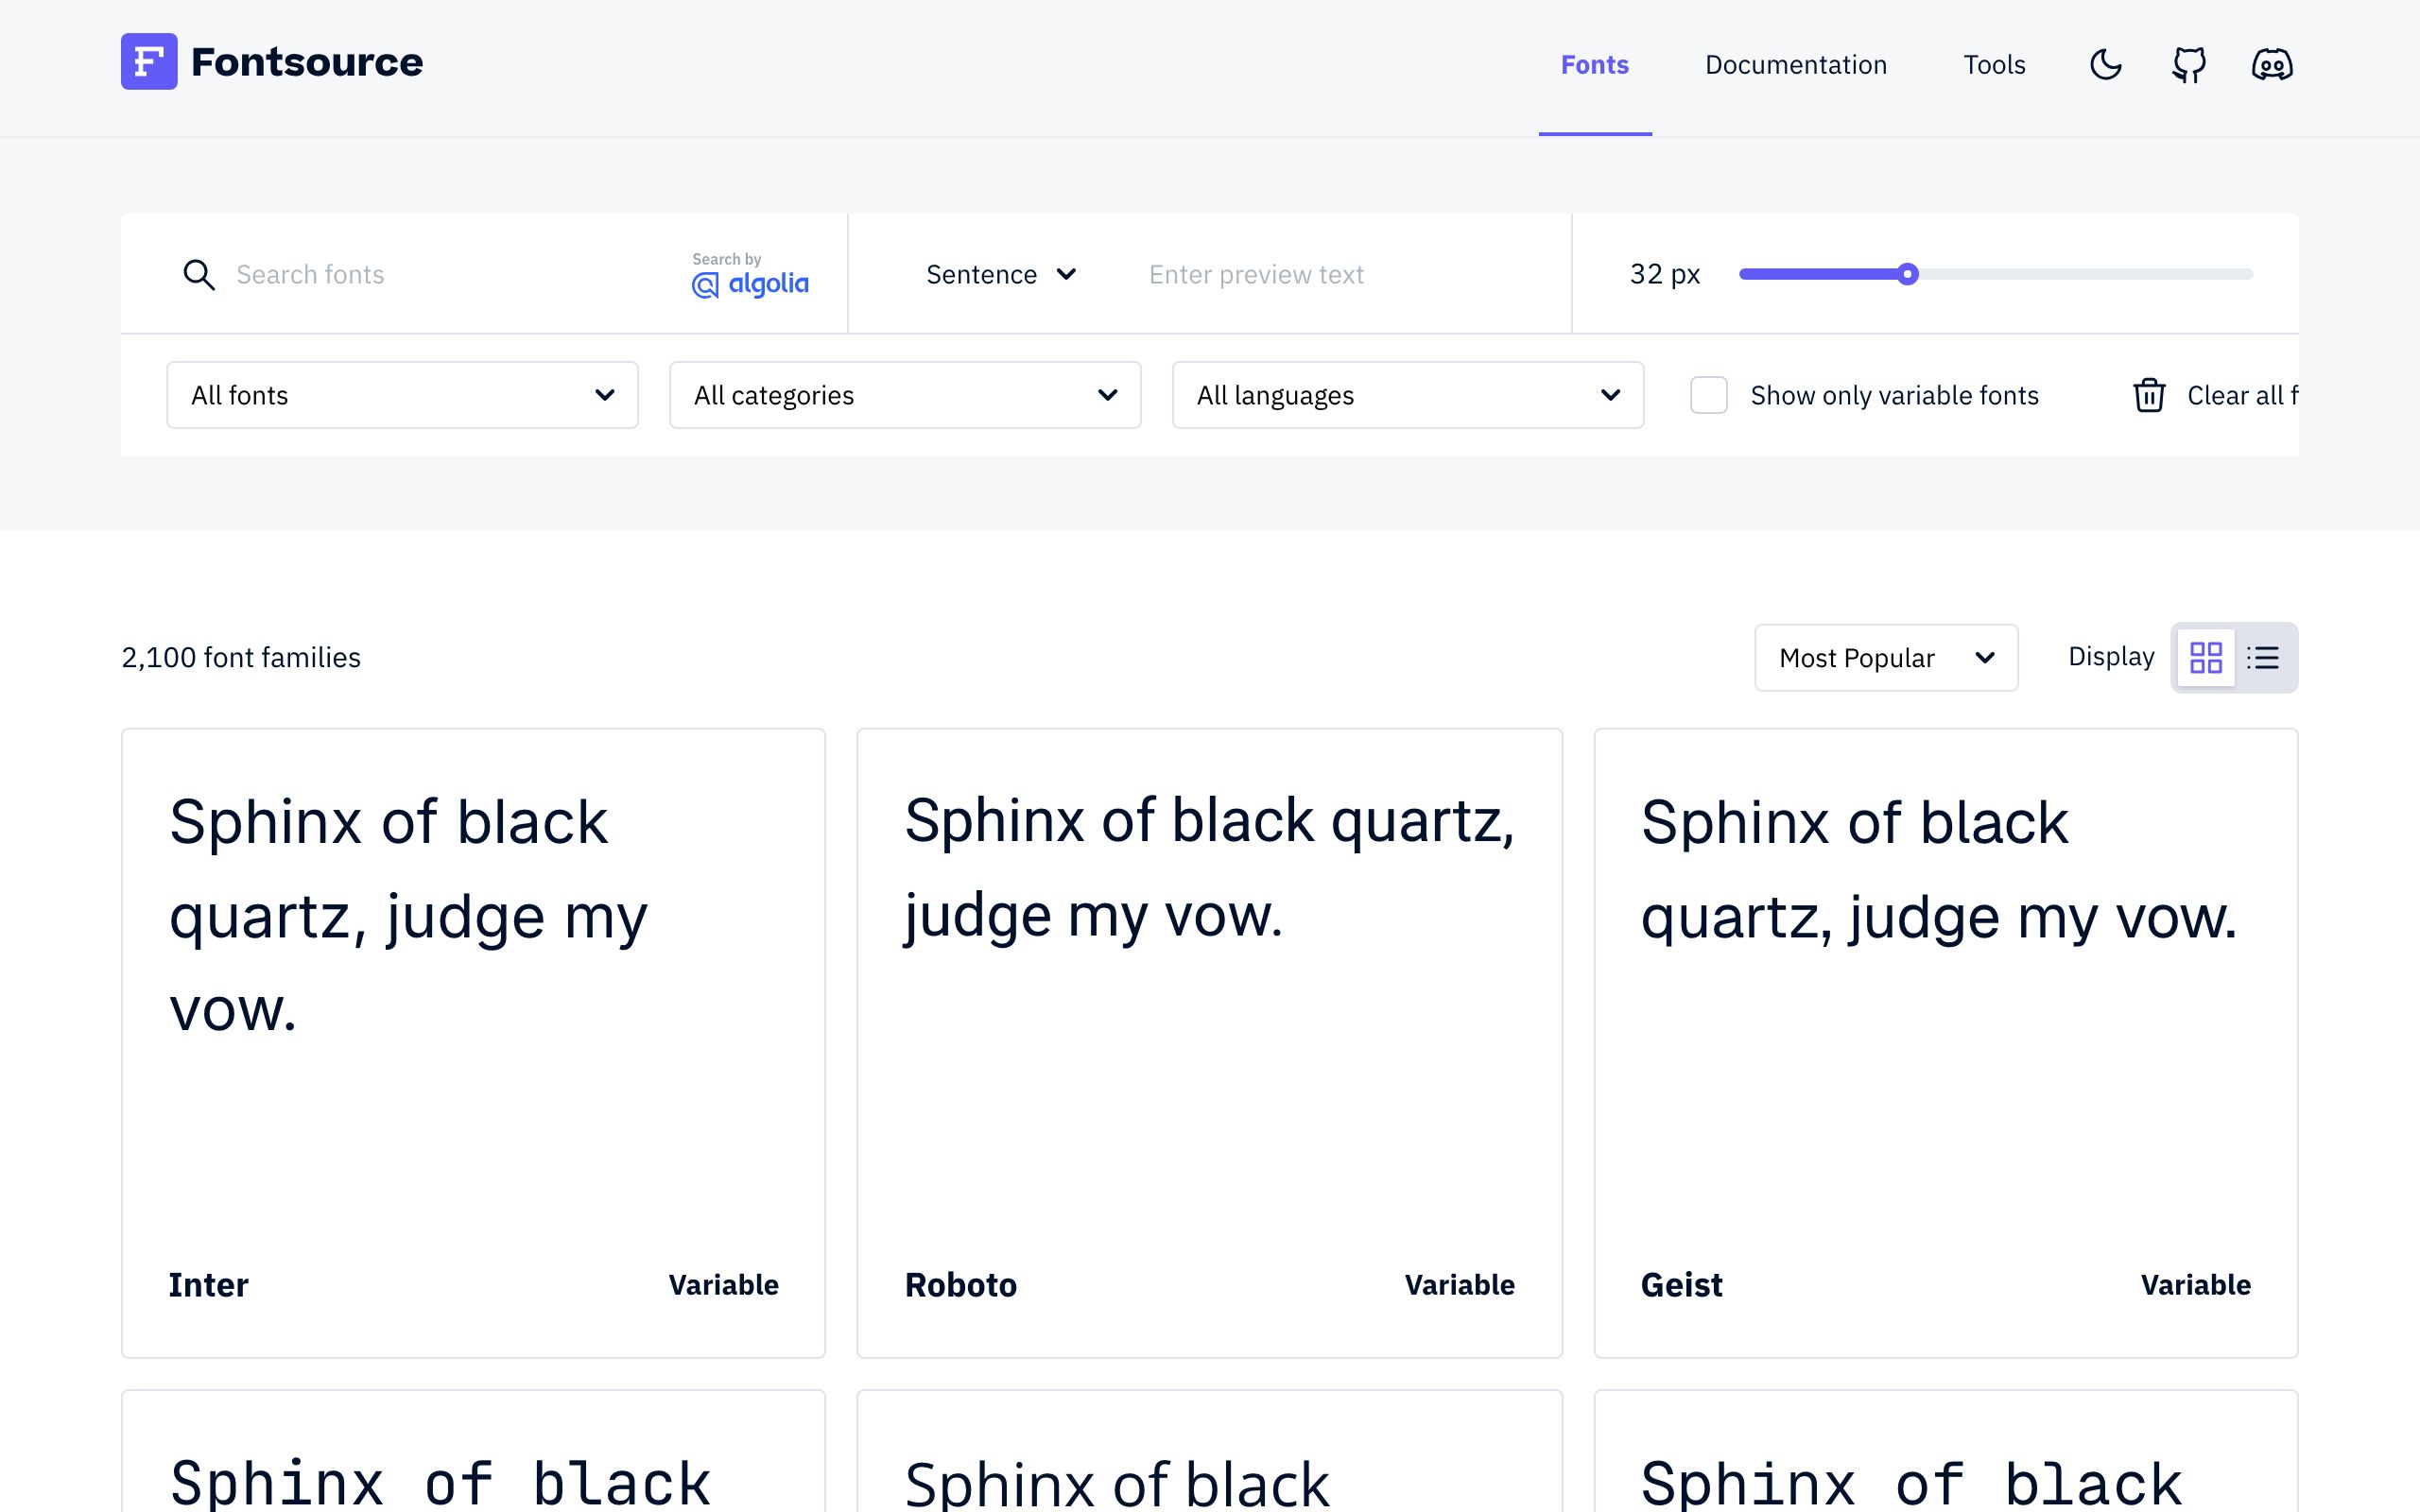Screen dimensions: 2420x1512
Task: Focus the Enter preview text field
Action: 1340,274
